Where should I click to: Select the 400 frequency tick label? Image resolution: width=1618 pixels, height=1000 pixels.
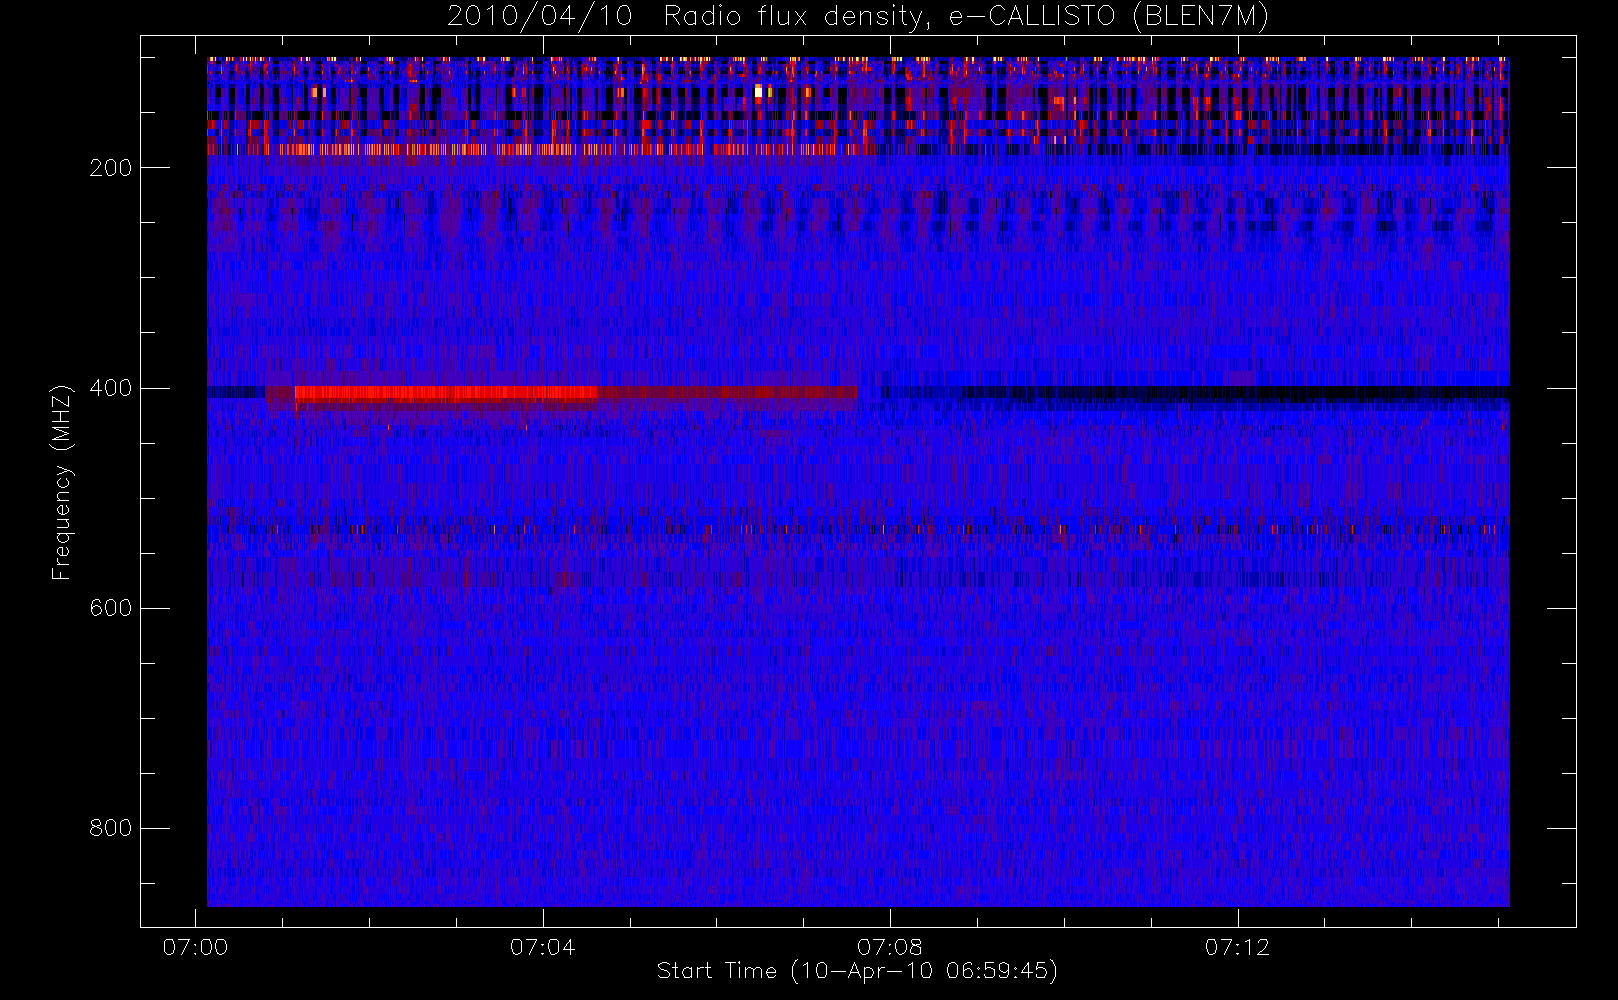click(x=111, y=388)
